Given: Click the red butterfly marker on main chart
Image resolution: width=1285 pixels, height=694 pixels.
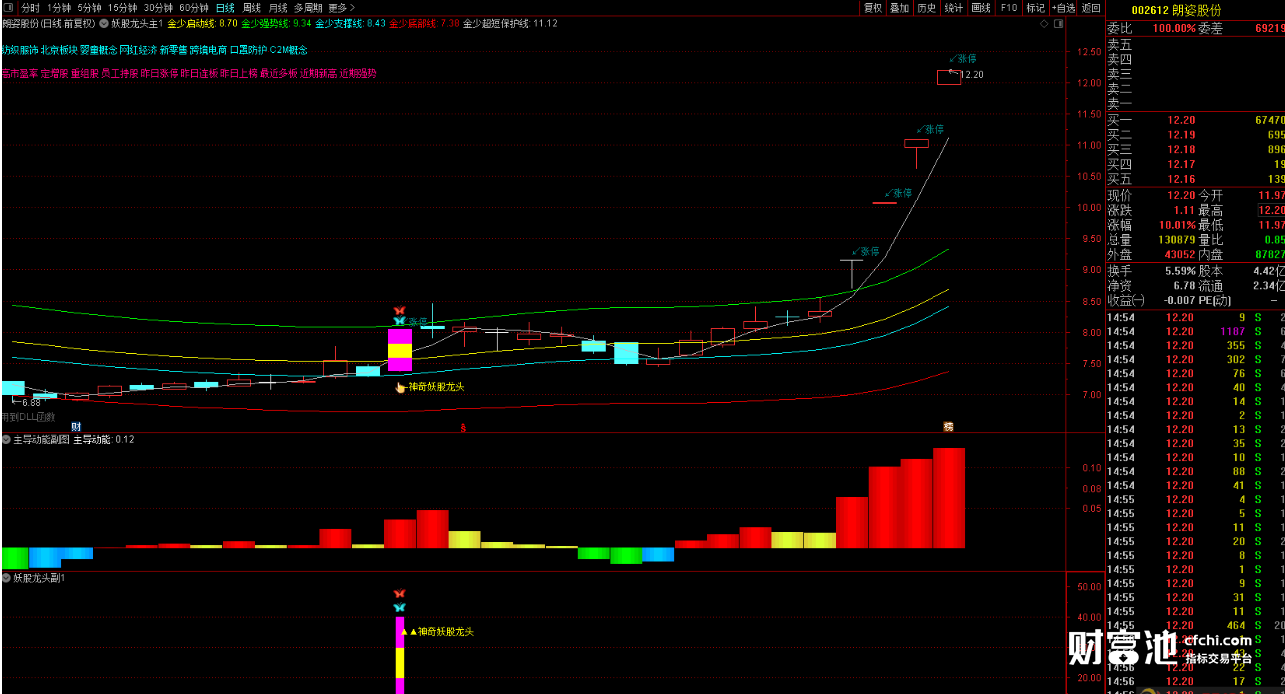Looking at the screenshot, I should pos(399,311).
